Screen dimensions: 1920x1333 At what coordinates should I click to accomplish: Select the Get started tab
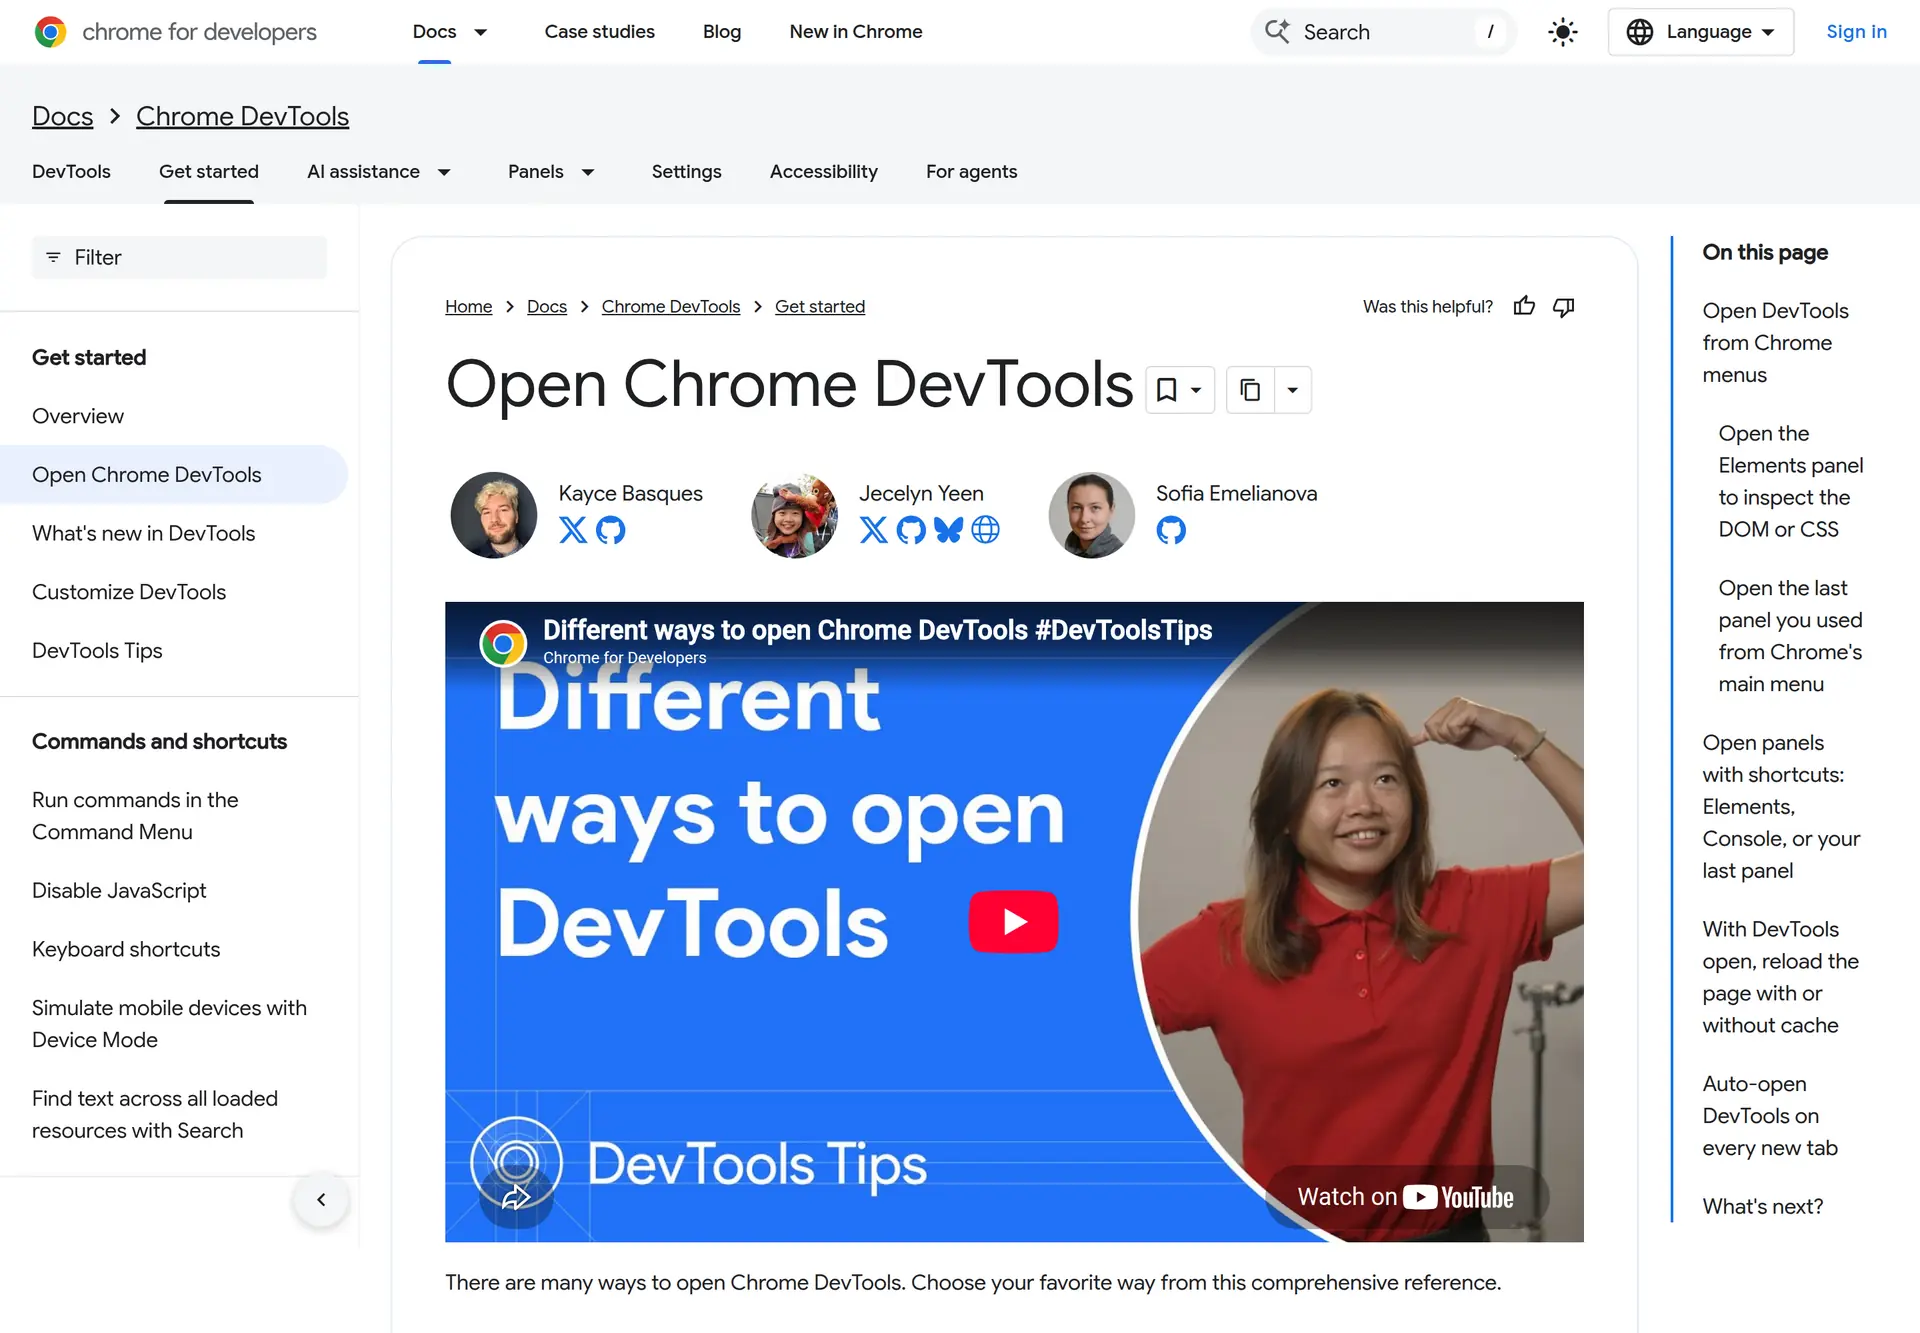coord(209,172)
